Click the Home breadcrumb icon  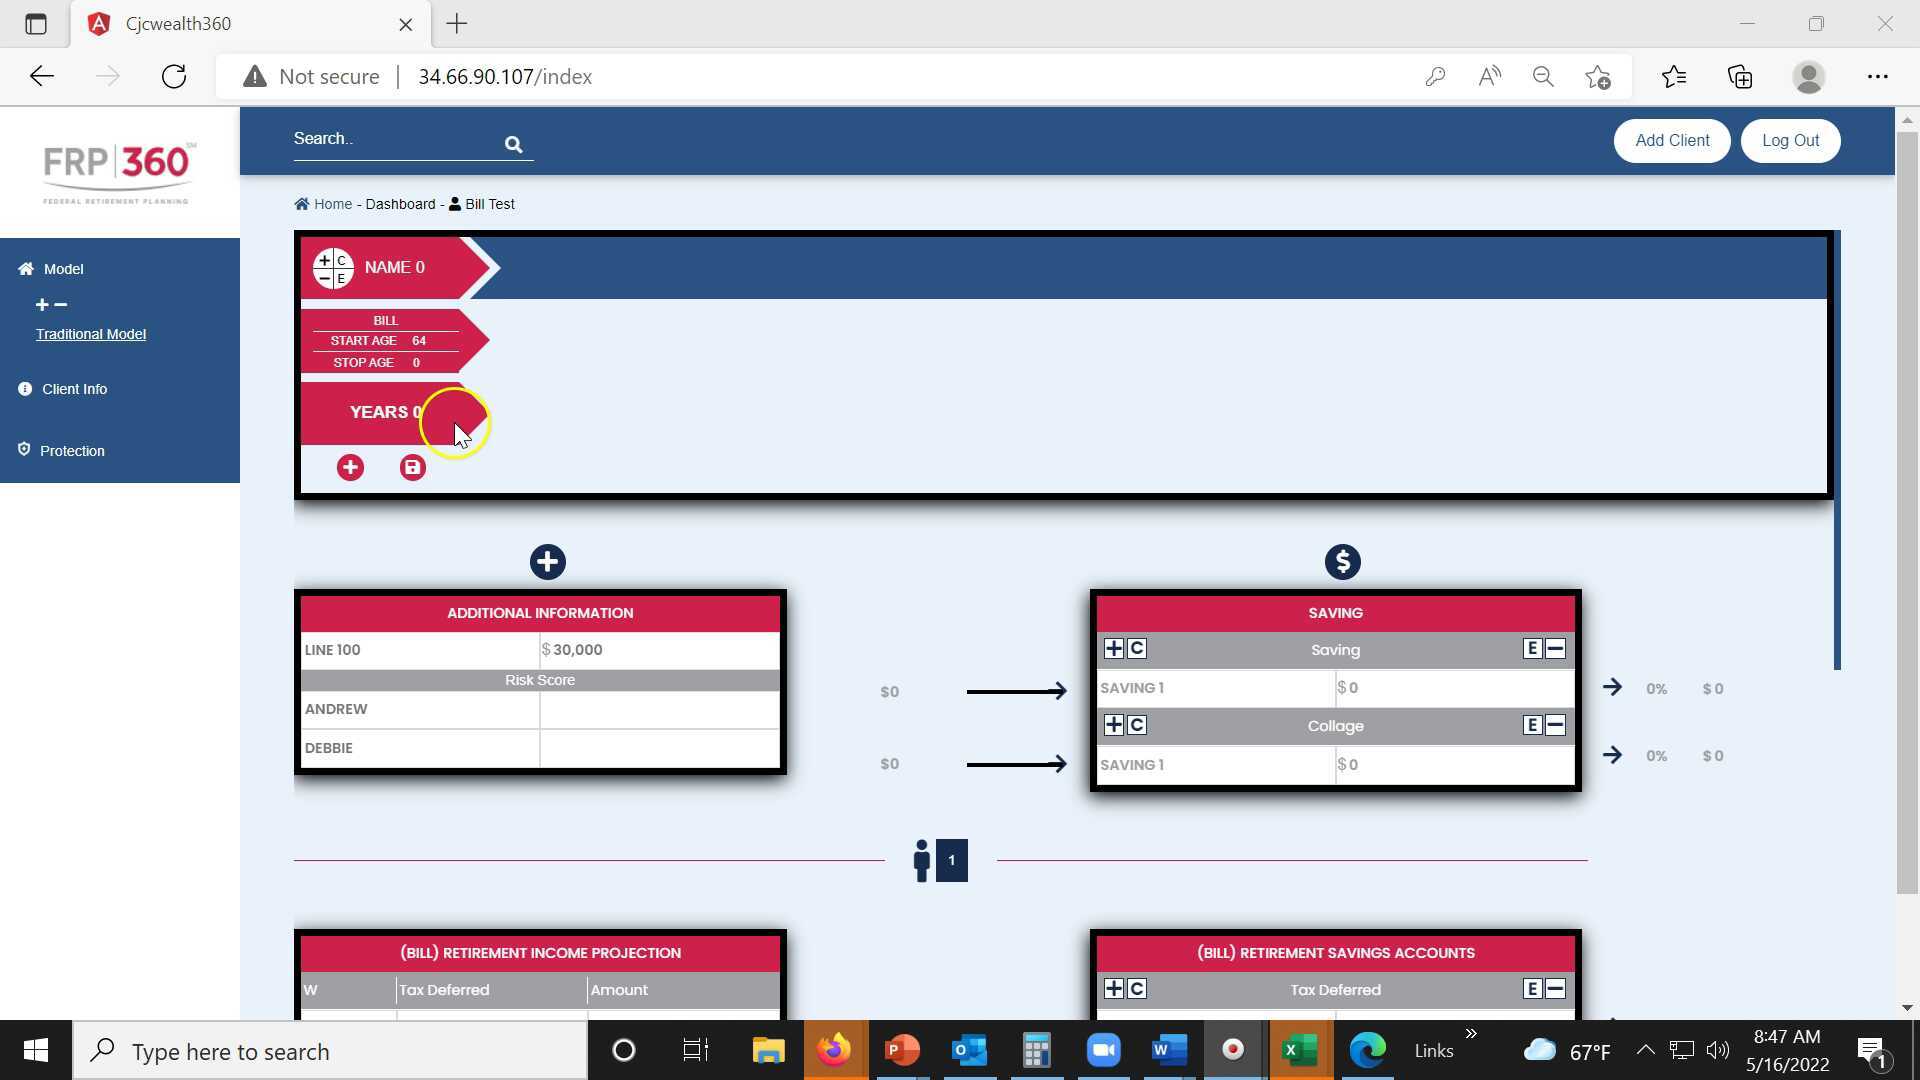[301, 204]
